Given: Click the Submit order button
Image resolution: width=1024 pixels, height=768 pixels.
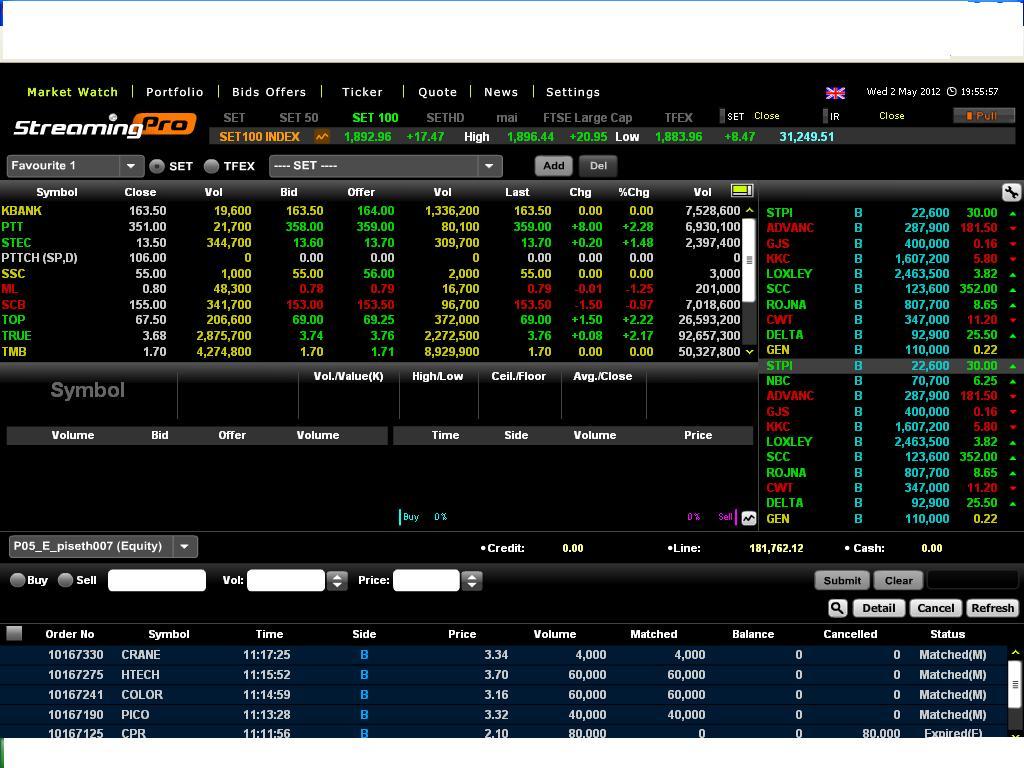Looking at the screenshot, I should click(841, 580).
